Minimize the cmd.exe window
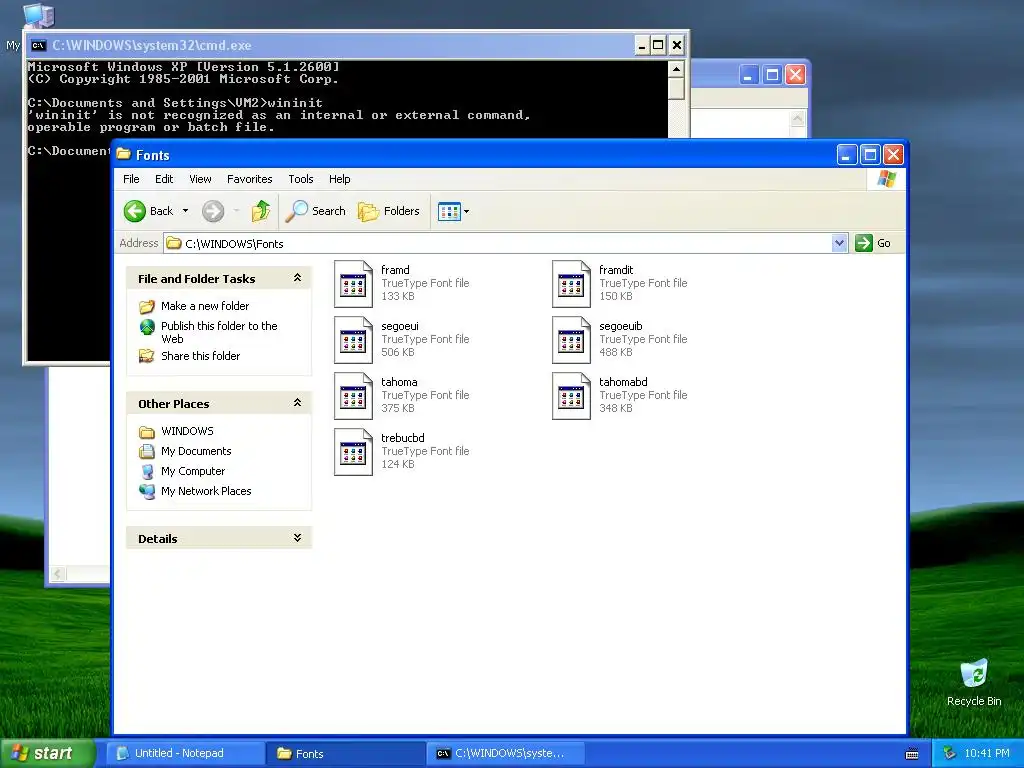 [x=641, y=45]
